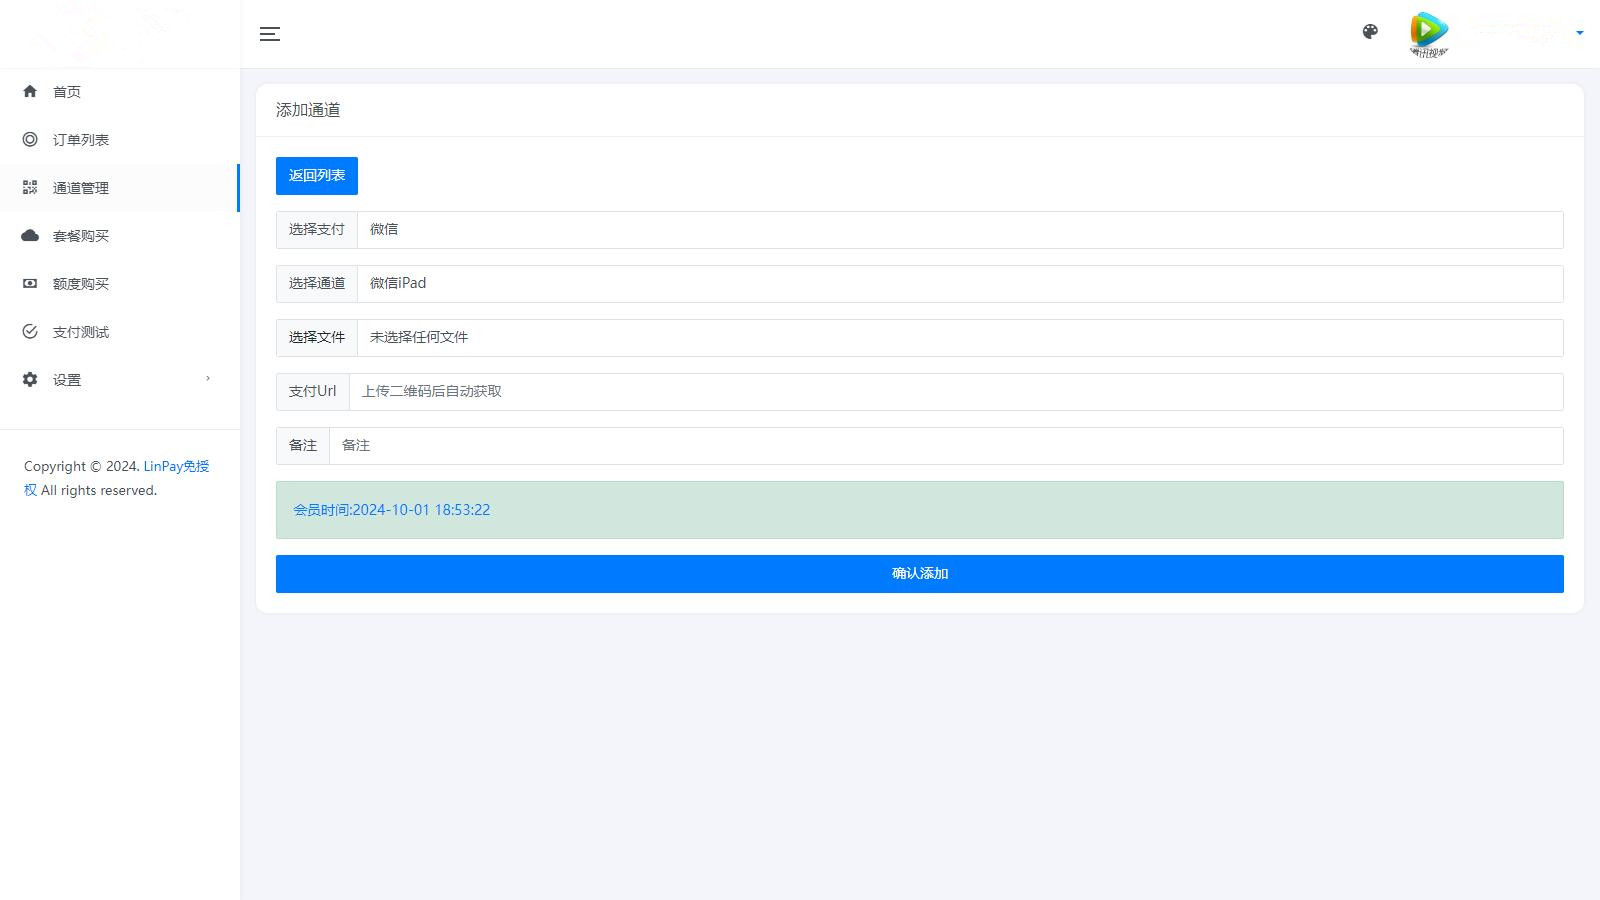The image size is (1600, 900).
Task: Click the user avatar image
Action: pyautogui.click(x=1429, y=34)
